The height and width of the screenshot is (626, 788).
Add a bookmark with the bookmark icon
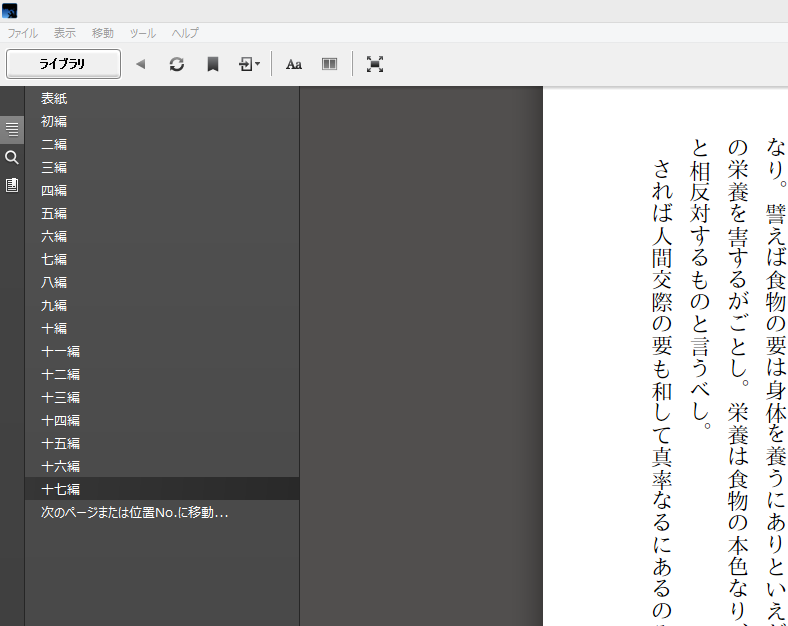pyautogui.click(x=213, y=64)
